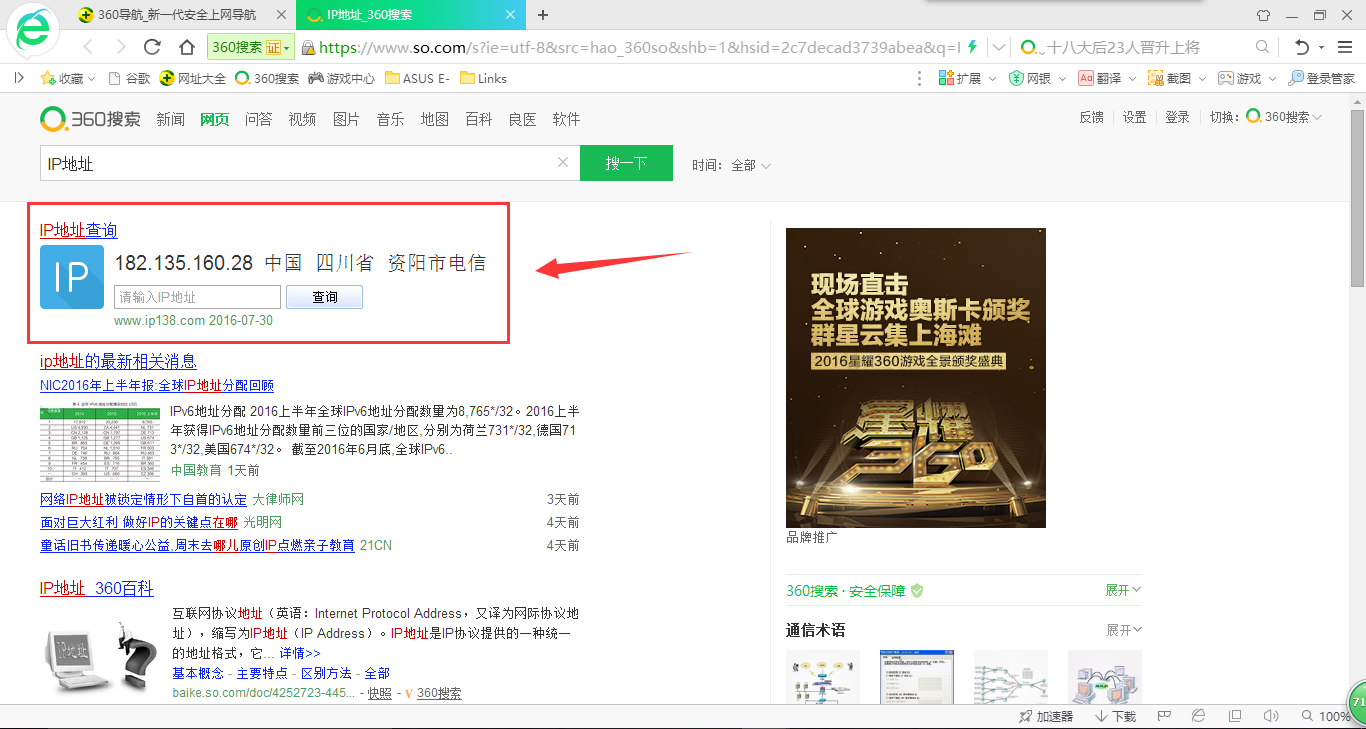
Task: Select the 地图 search category
Action: [435, 119]
